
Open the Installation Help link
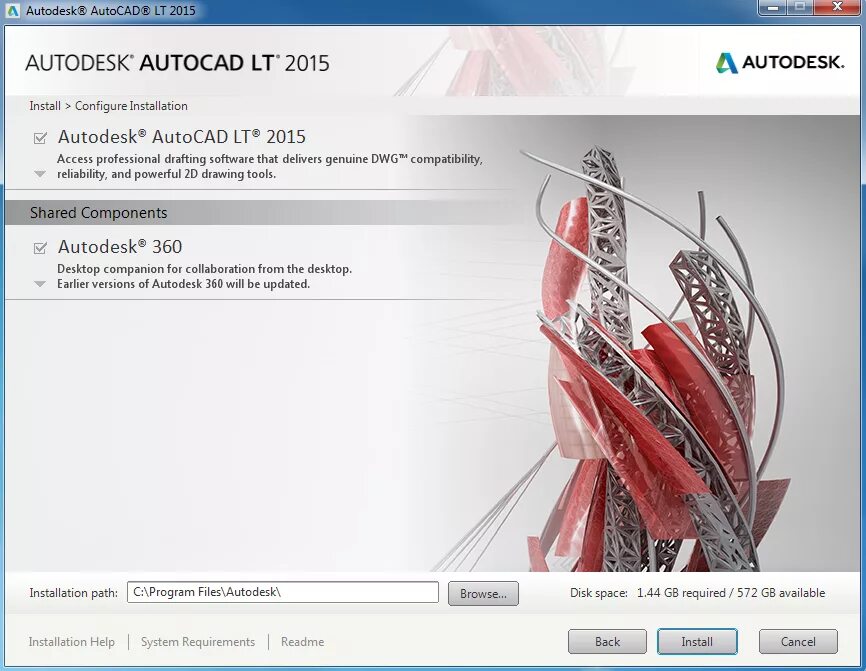(x=72, y=642)
